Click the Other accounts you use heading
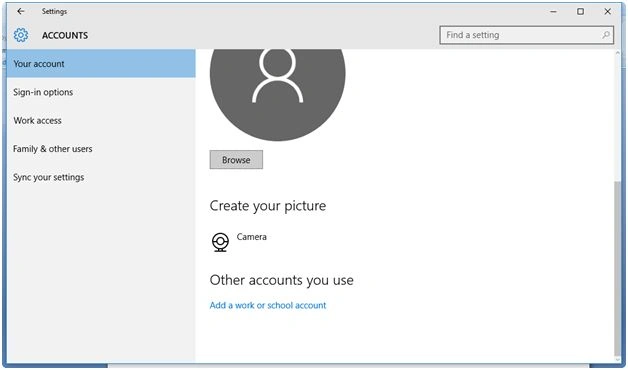 [x=282, y=280]
